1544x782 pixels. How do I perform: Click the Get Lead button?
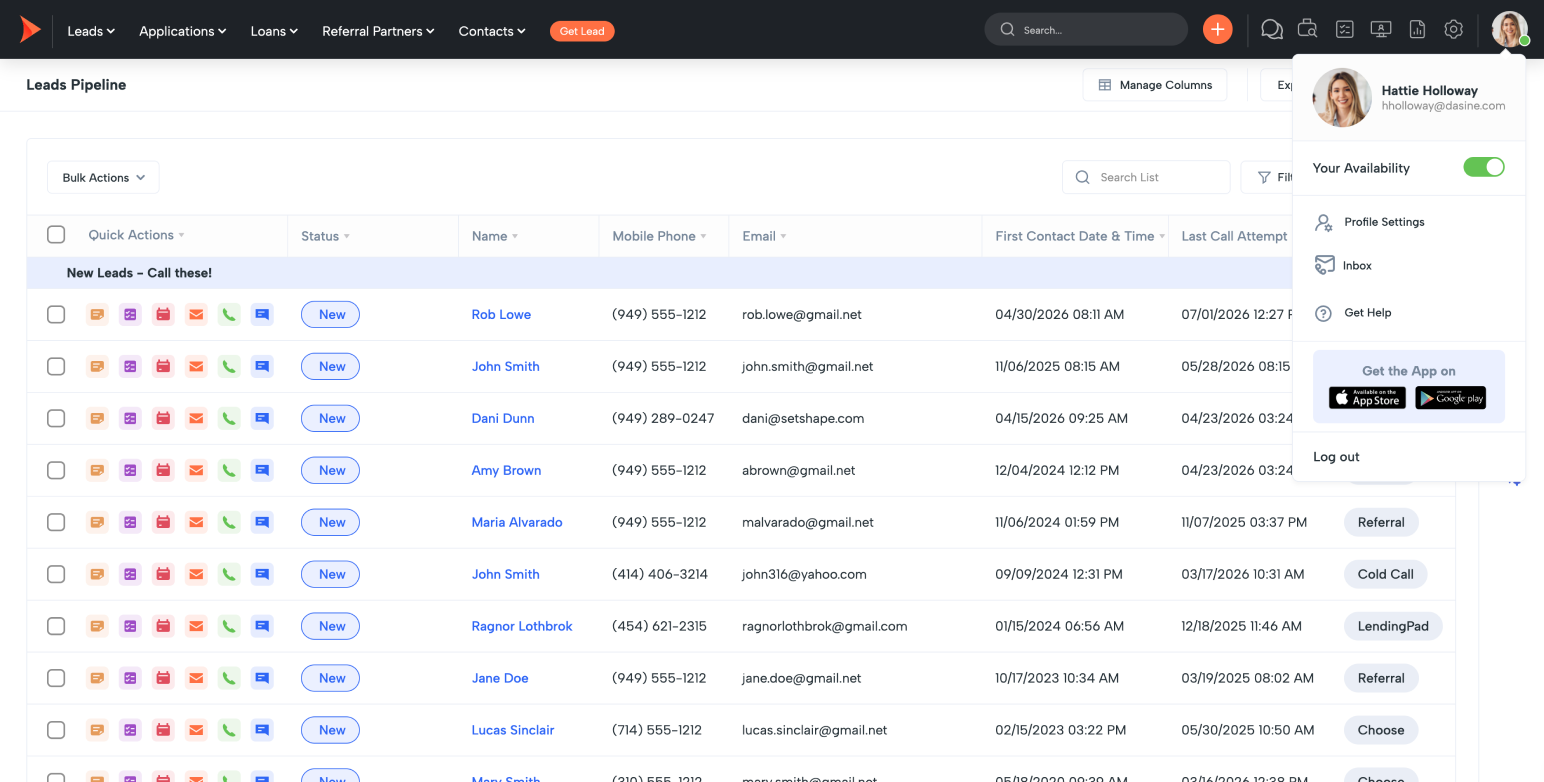pos(582,31)
